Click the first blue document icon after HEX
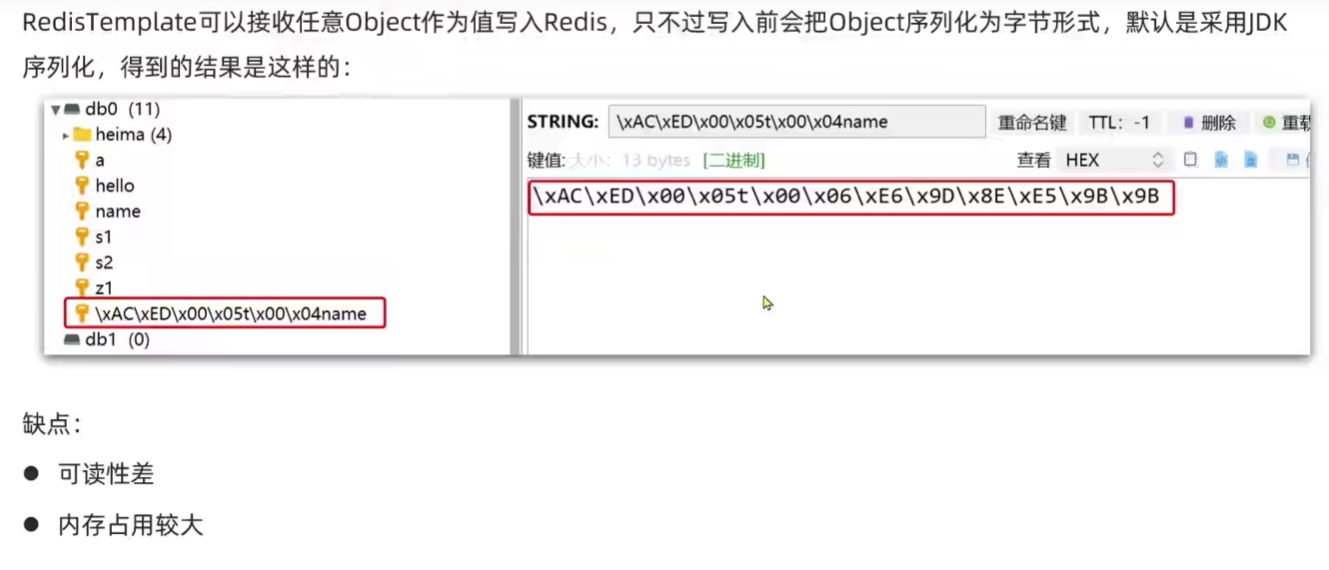 click(x=1221, y=160)
